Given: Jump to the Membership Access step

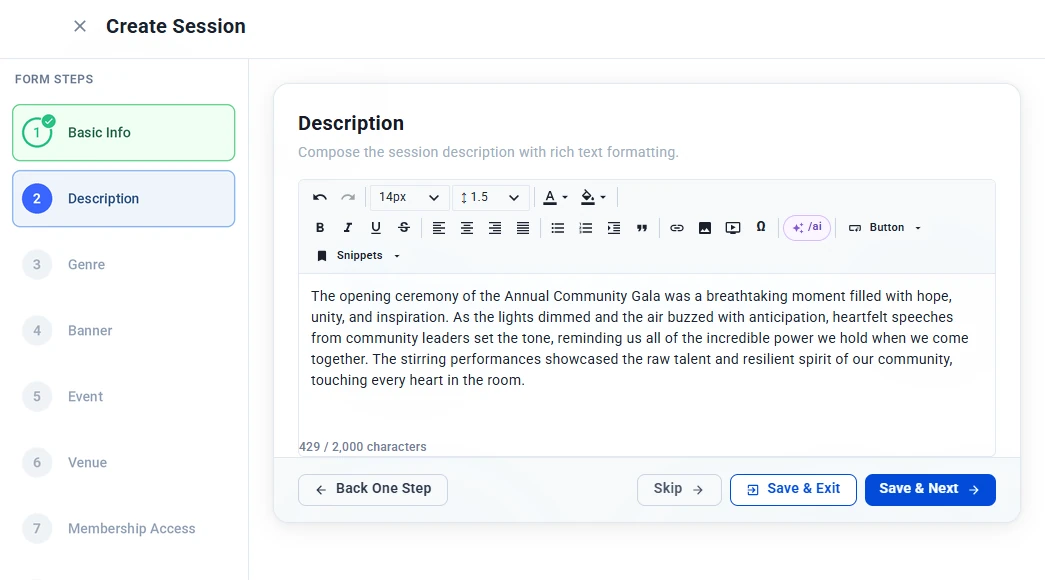Looking at the screenshot, I should (124, 529).
